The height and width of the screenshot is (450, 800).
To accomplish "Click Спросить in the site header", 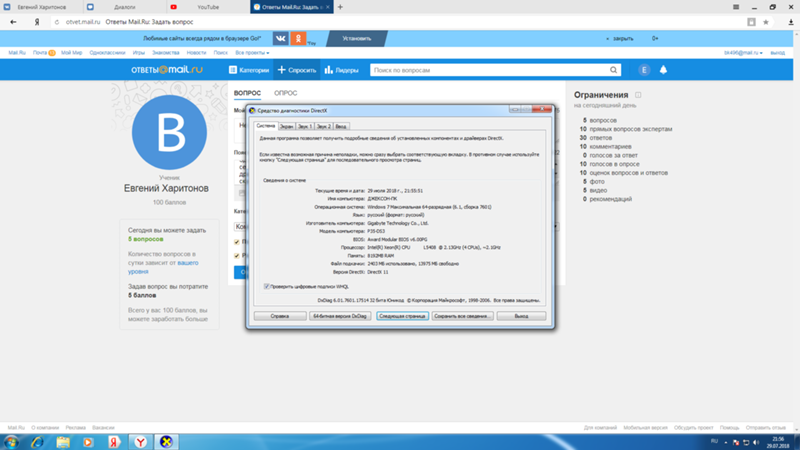I will tap(297, 70).
